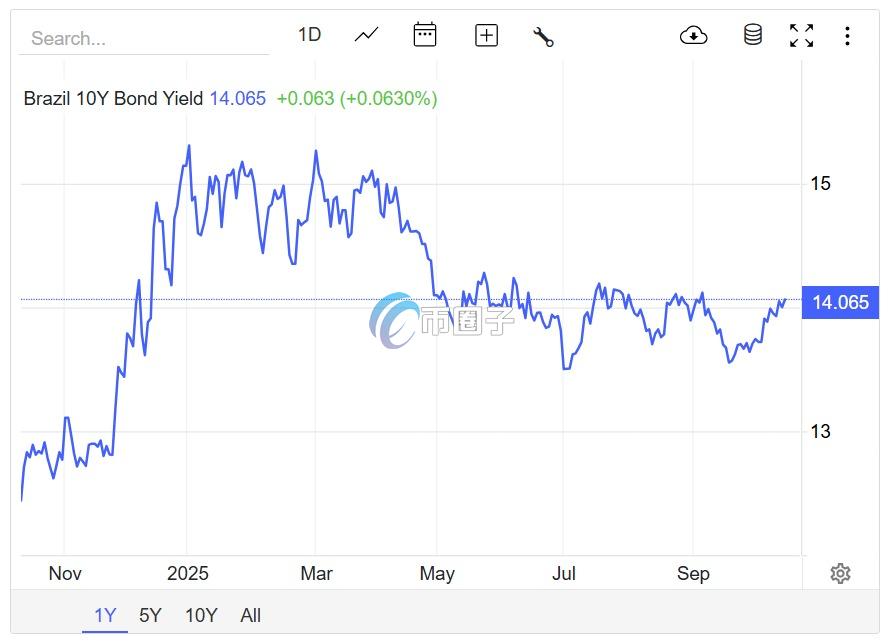Select the line chart type icon
The height and width of the screenshot is (642, 889).
point(366,34)
